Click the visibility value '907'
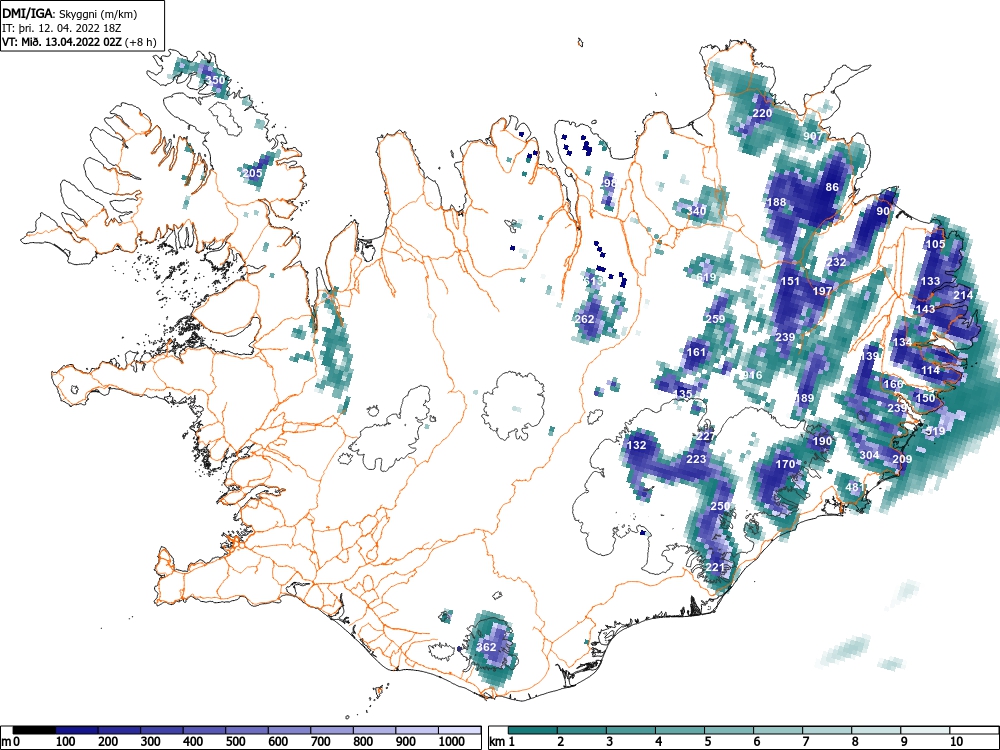 tap(813, 136)
